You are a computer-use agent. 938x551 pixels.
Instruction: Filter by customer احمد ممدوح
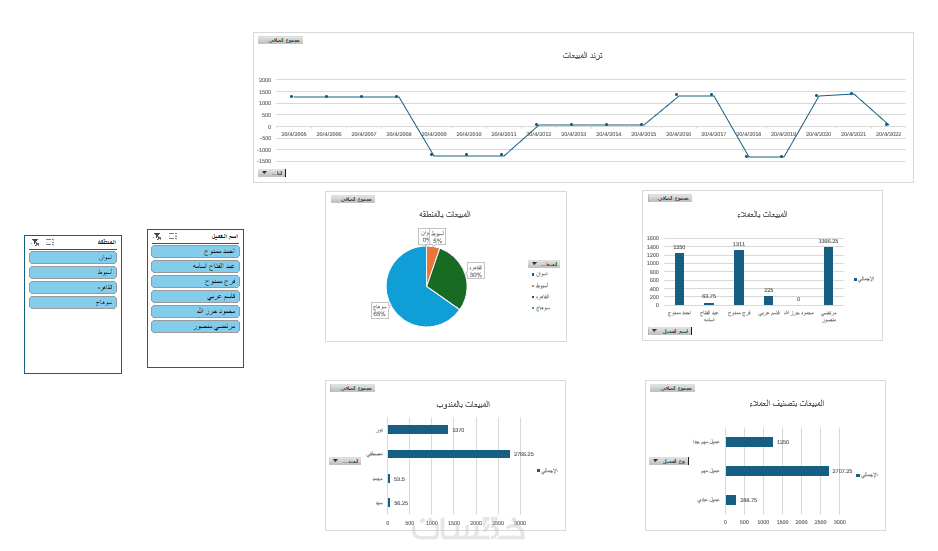196,251
